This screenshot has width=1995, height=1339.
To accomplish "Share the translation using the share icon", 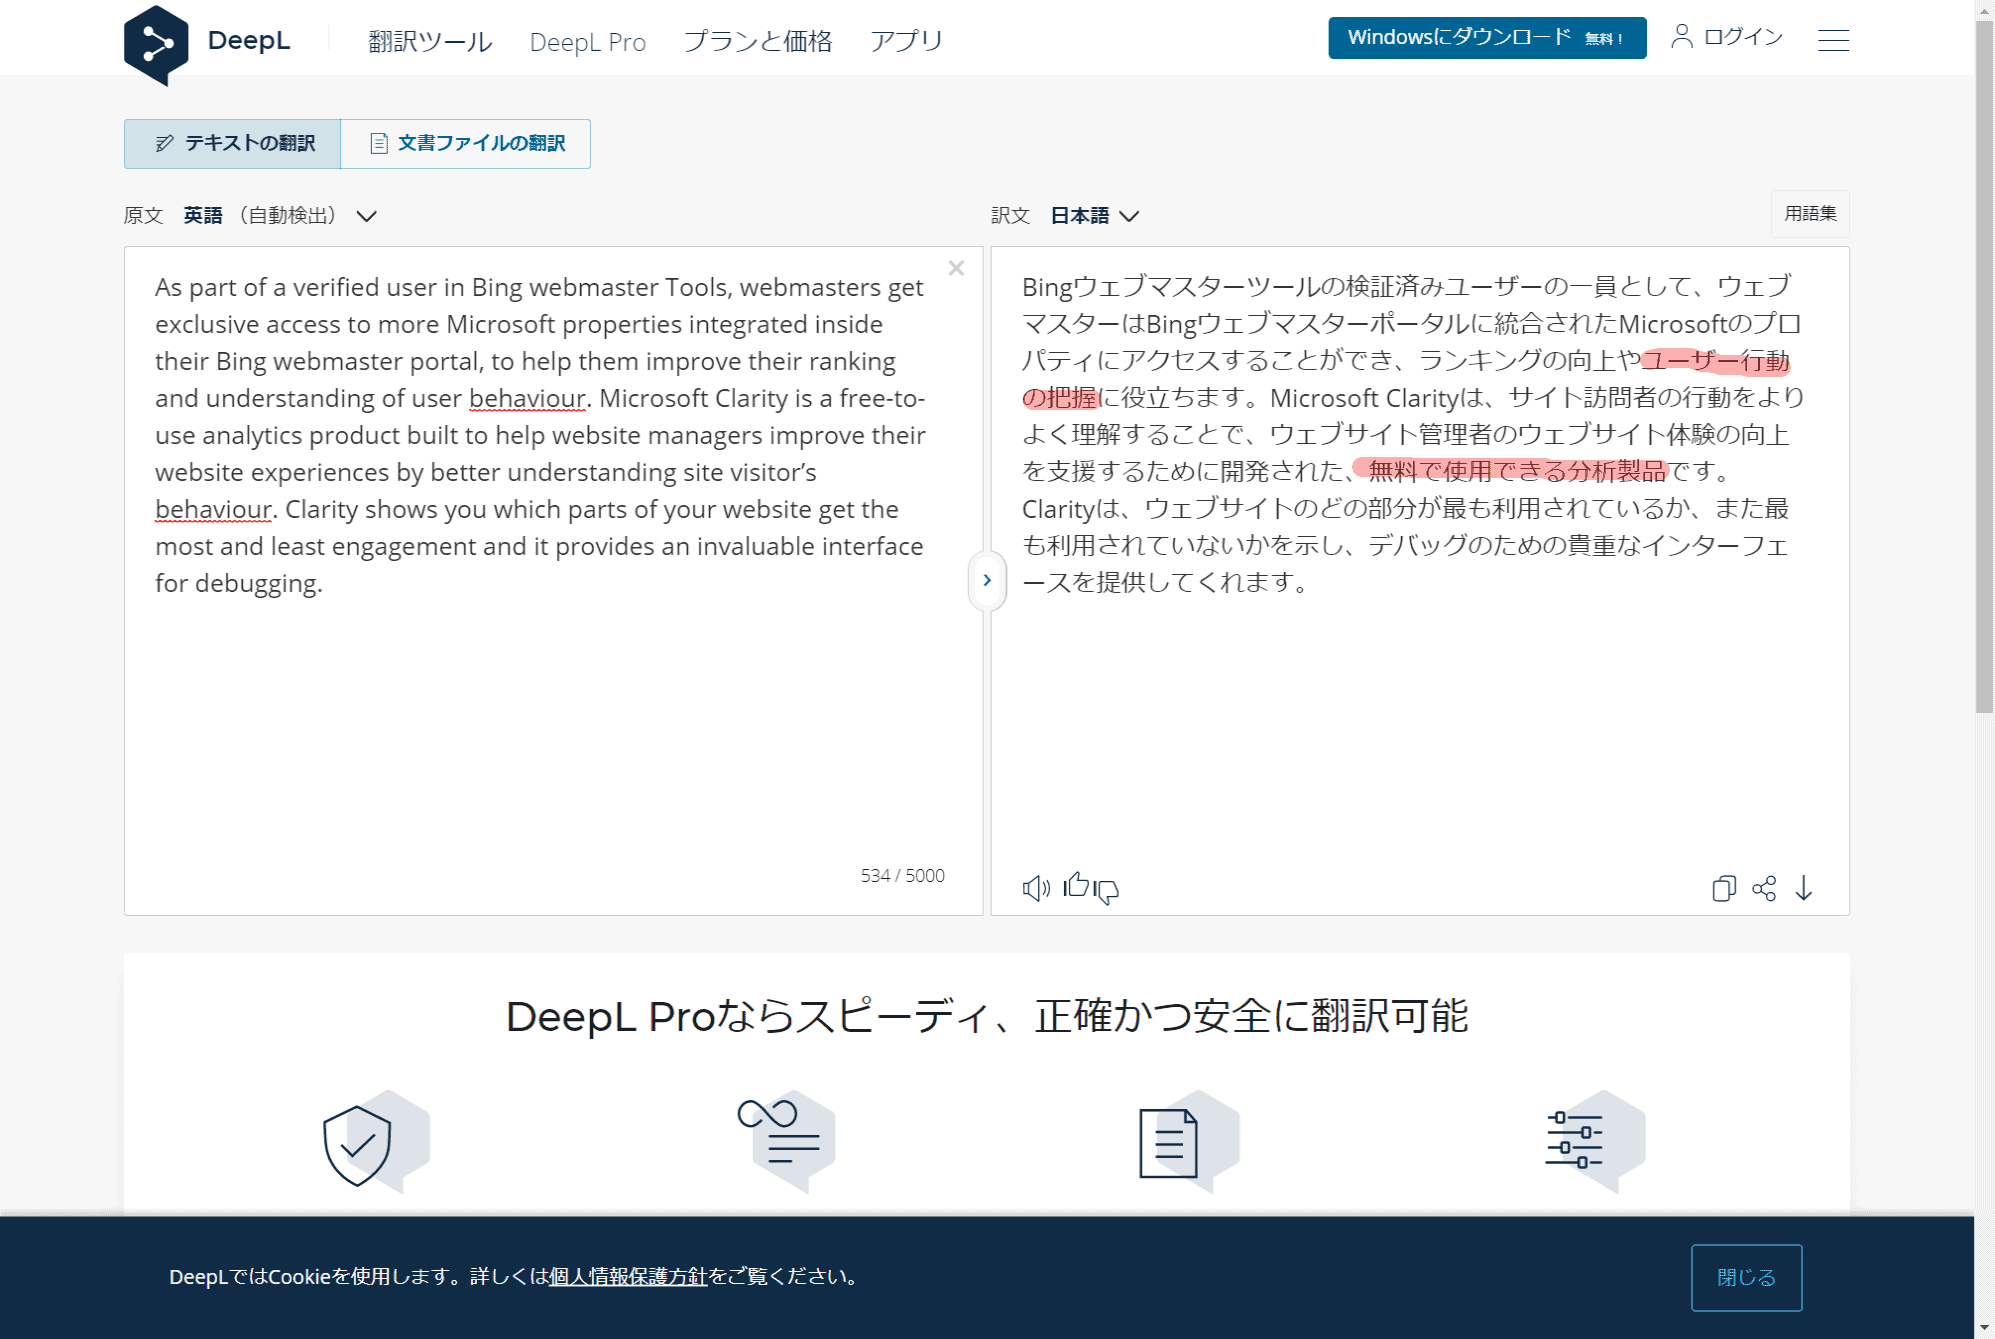I will pos(1764,888).
